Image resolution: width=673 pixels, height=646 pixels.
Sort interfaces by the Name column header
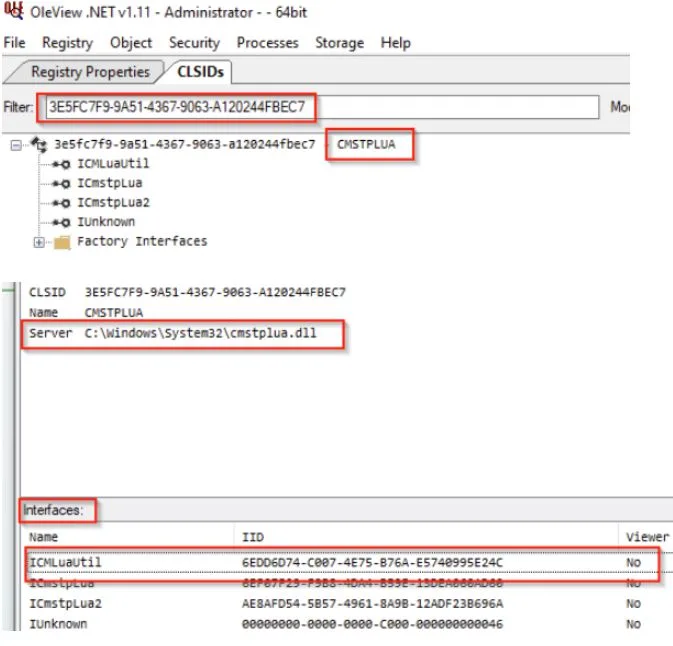(43, 537)
